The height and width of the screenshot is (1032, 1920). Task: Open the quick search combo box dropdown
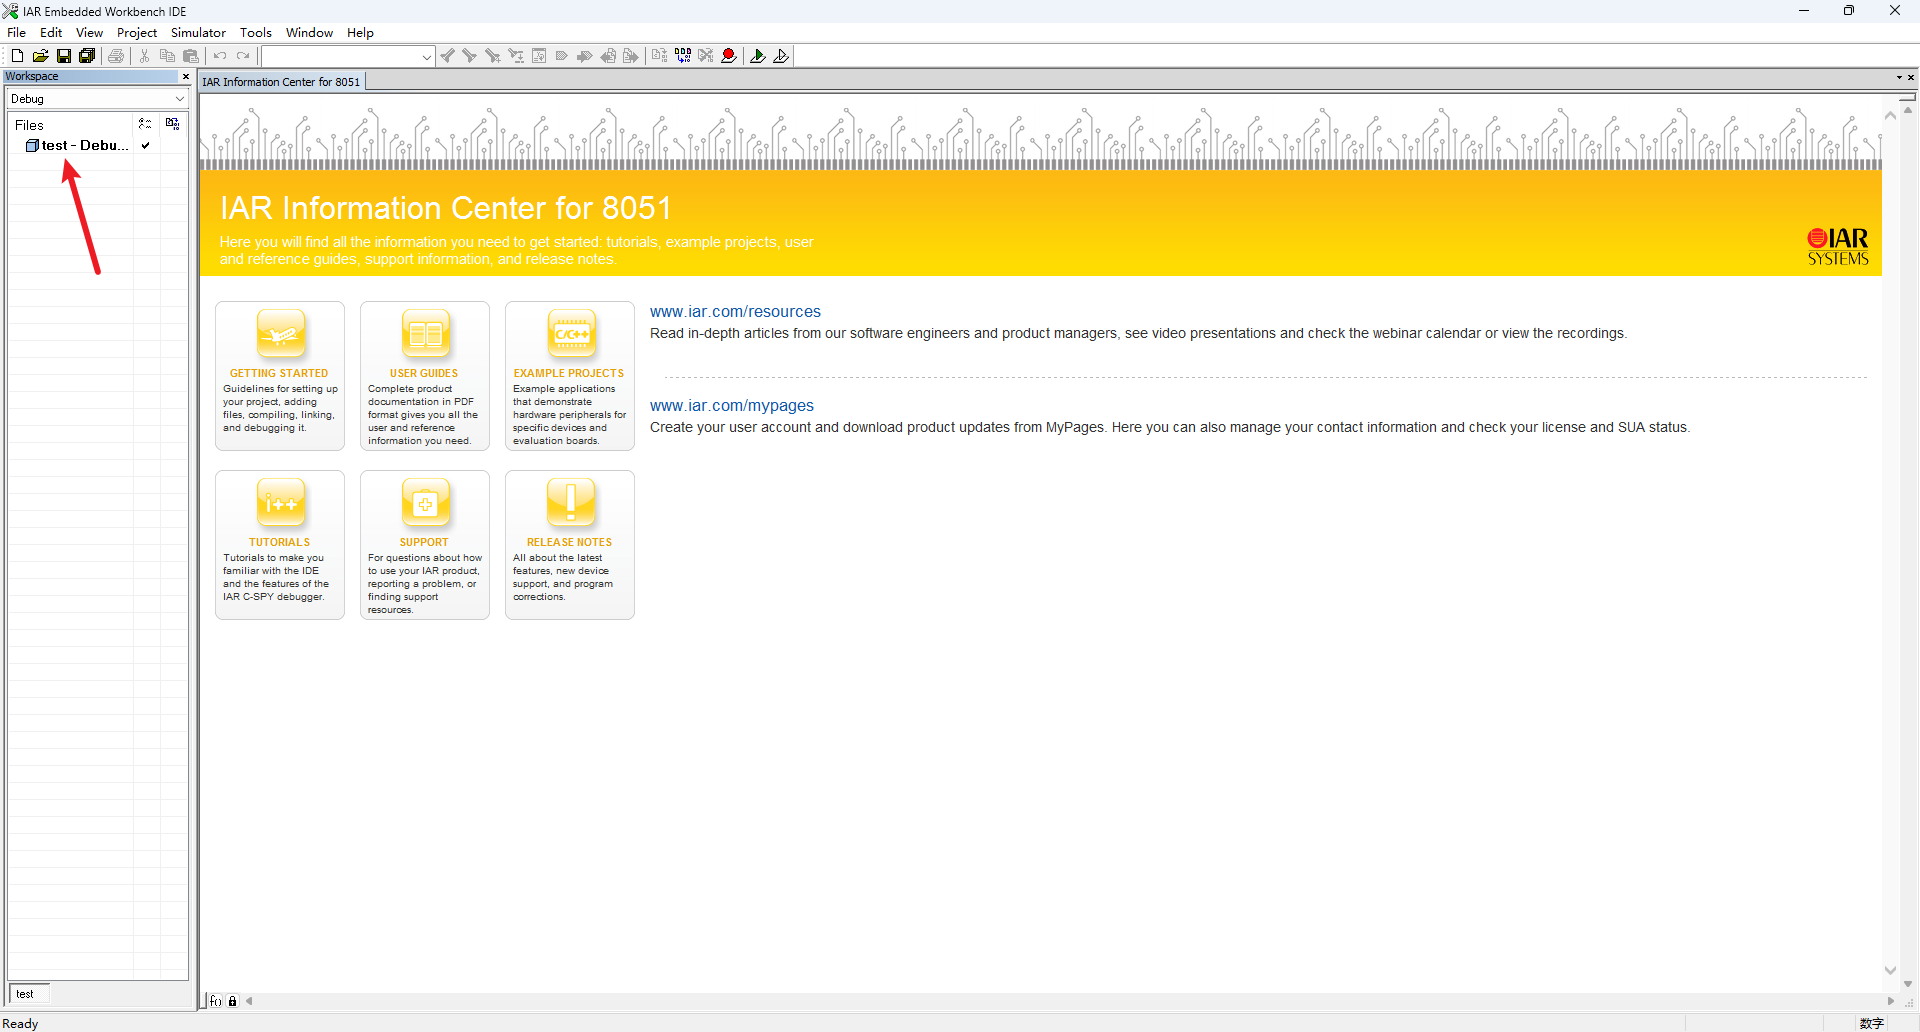(x=427, y=57)
